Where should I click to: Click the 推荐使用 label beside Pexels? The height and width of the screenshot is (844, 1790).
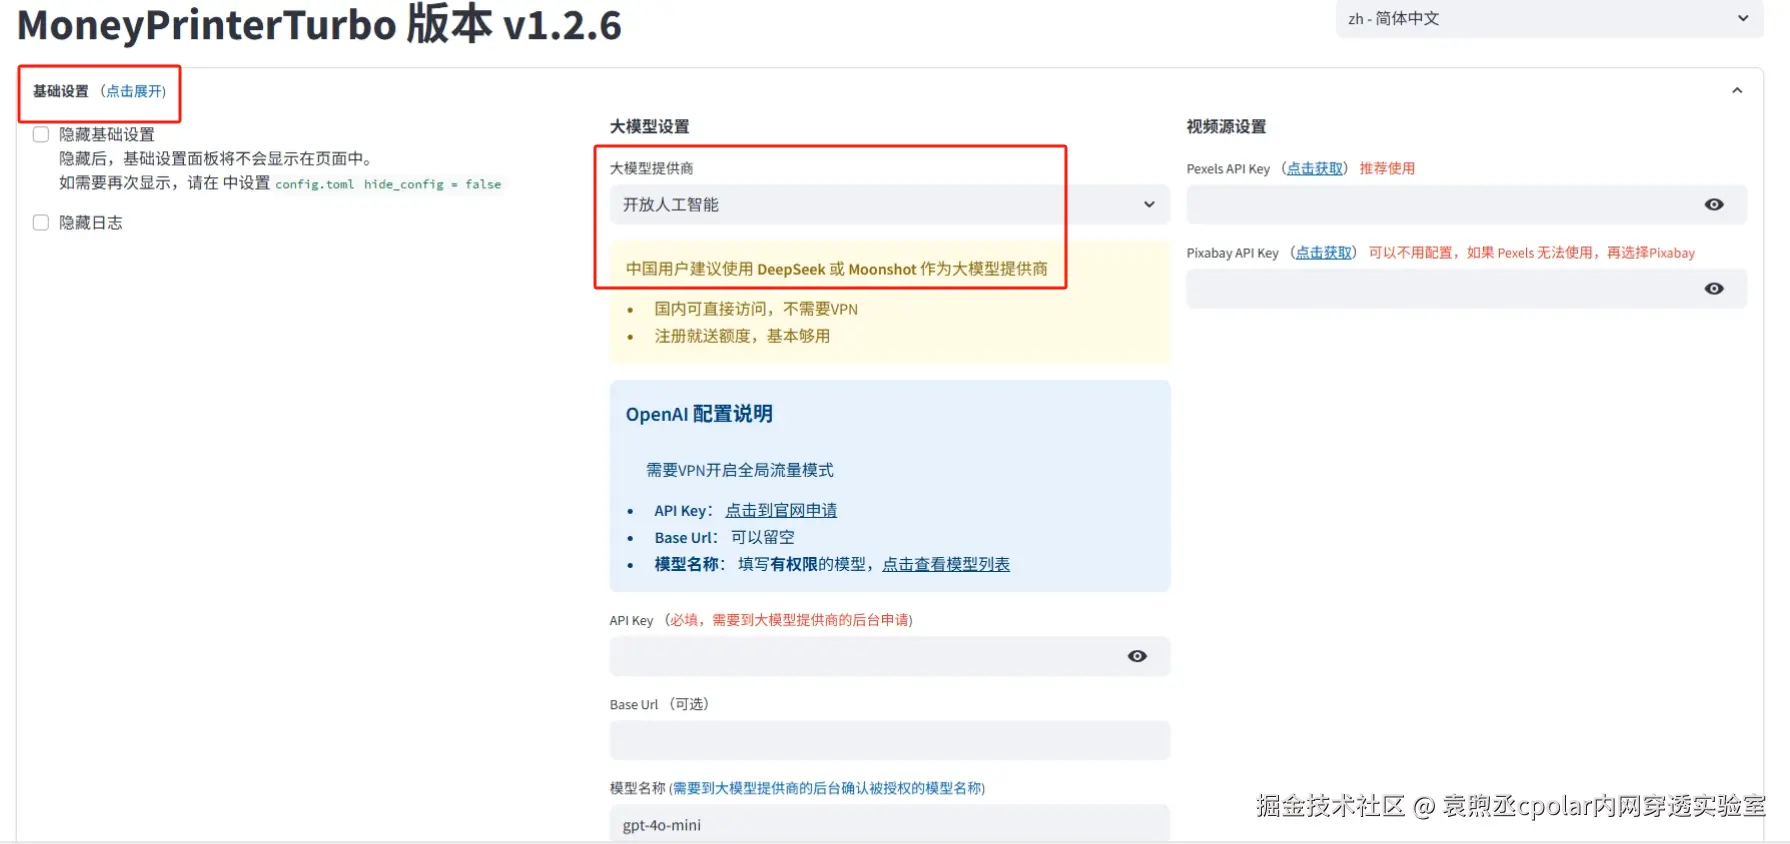1387,169
